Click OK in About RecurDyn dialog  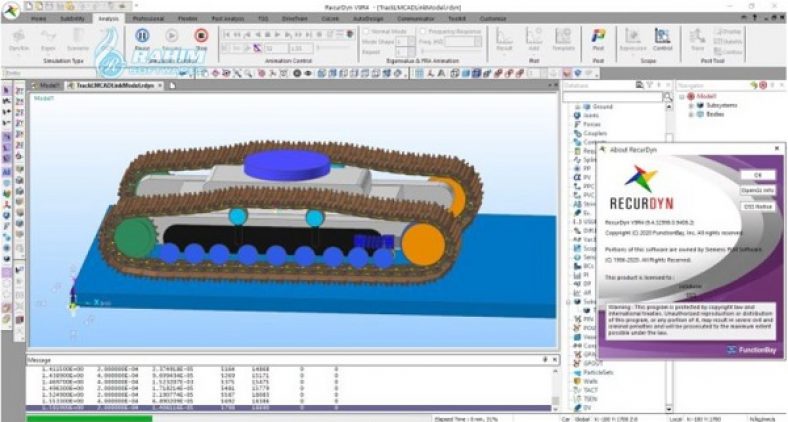click(758, 175)
